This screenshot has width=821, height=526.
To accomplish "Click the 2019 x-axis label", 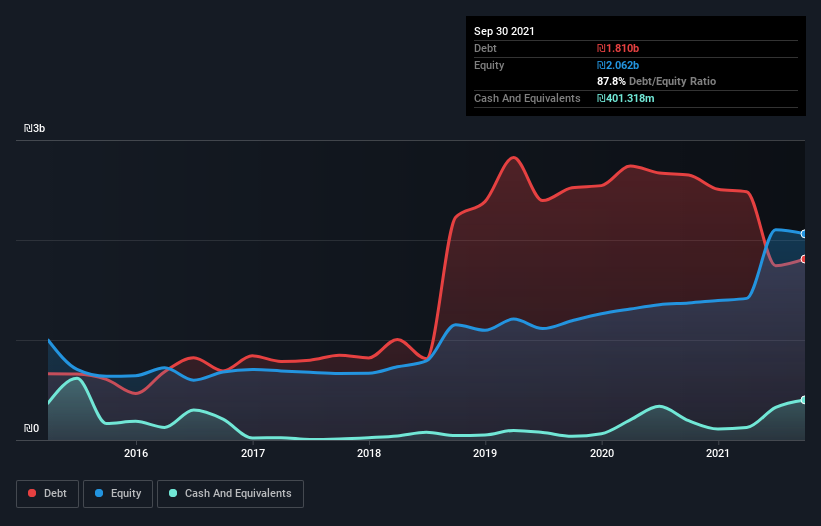I will [x=485, y=453].
